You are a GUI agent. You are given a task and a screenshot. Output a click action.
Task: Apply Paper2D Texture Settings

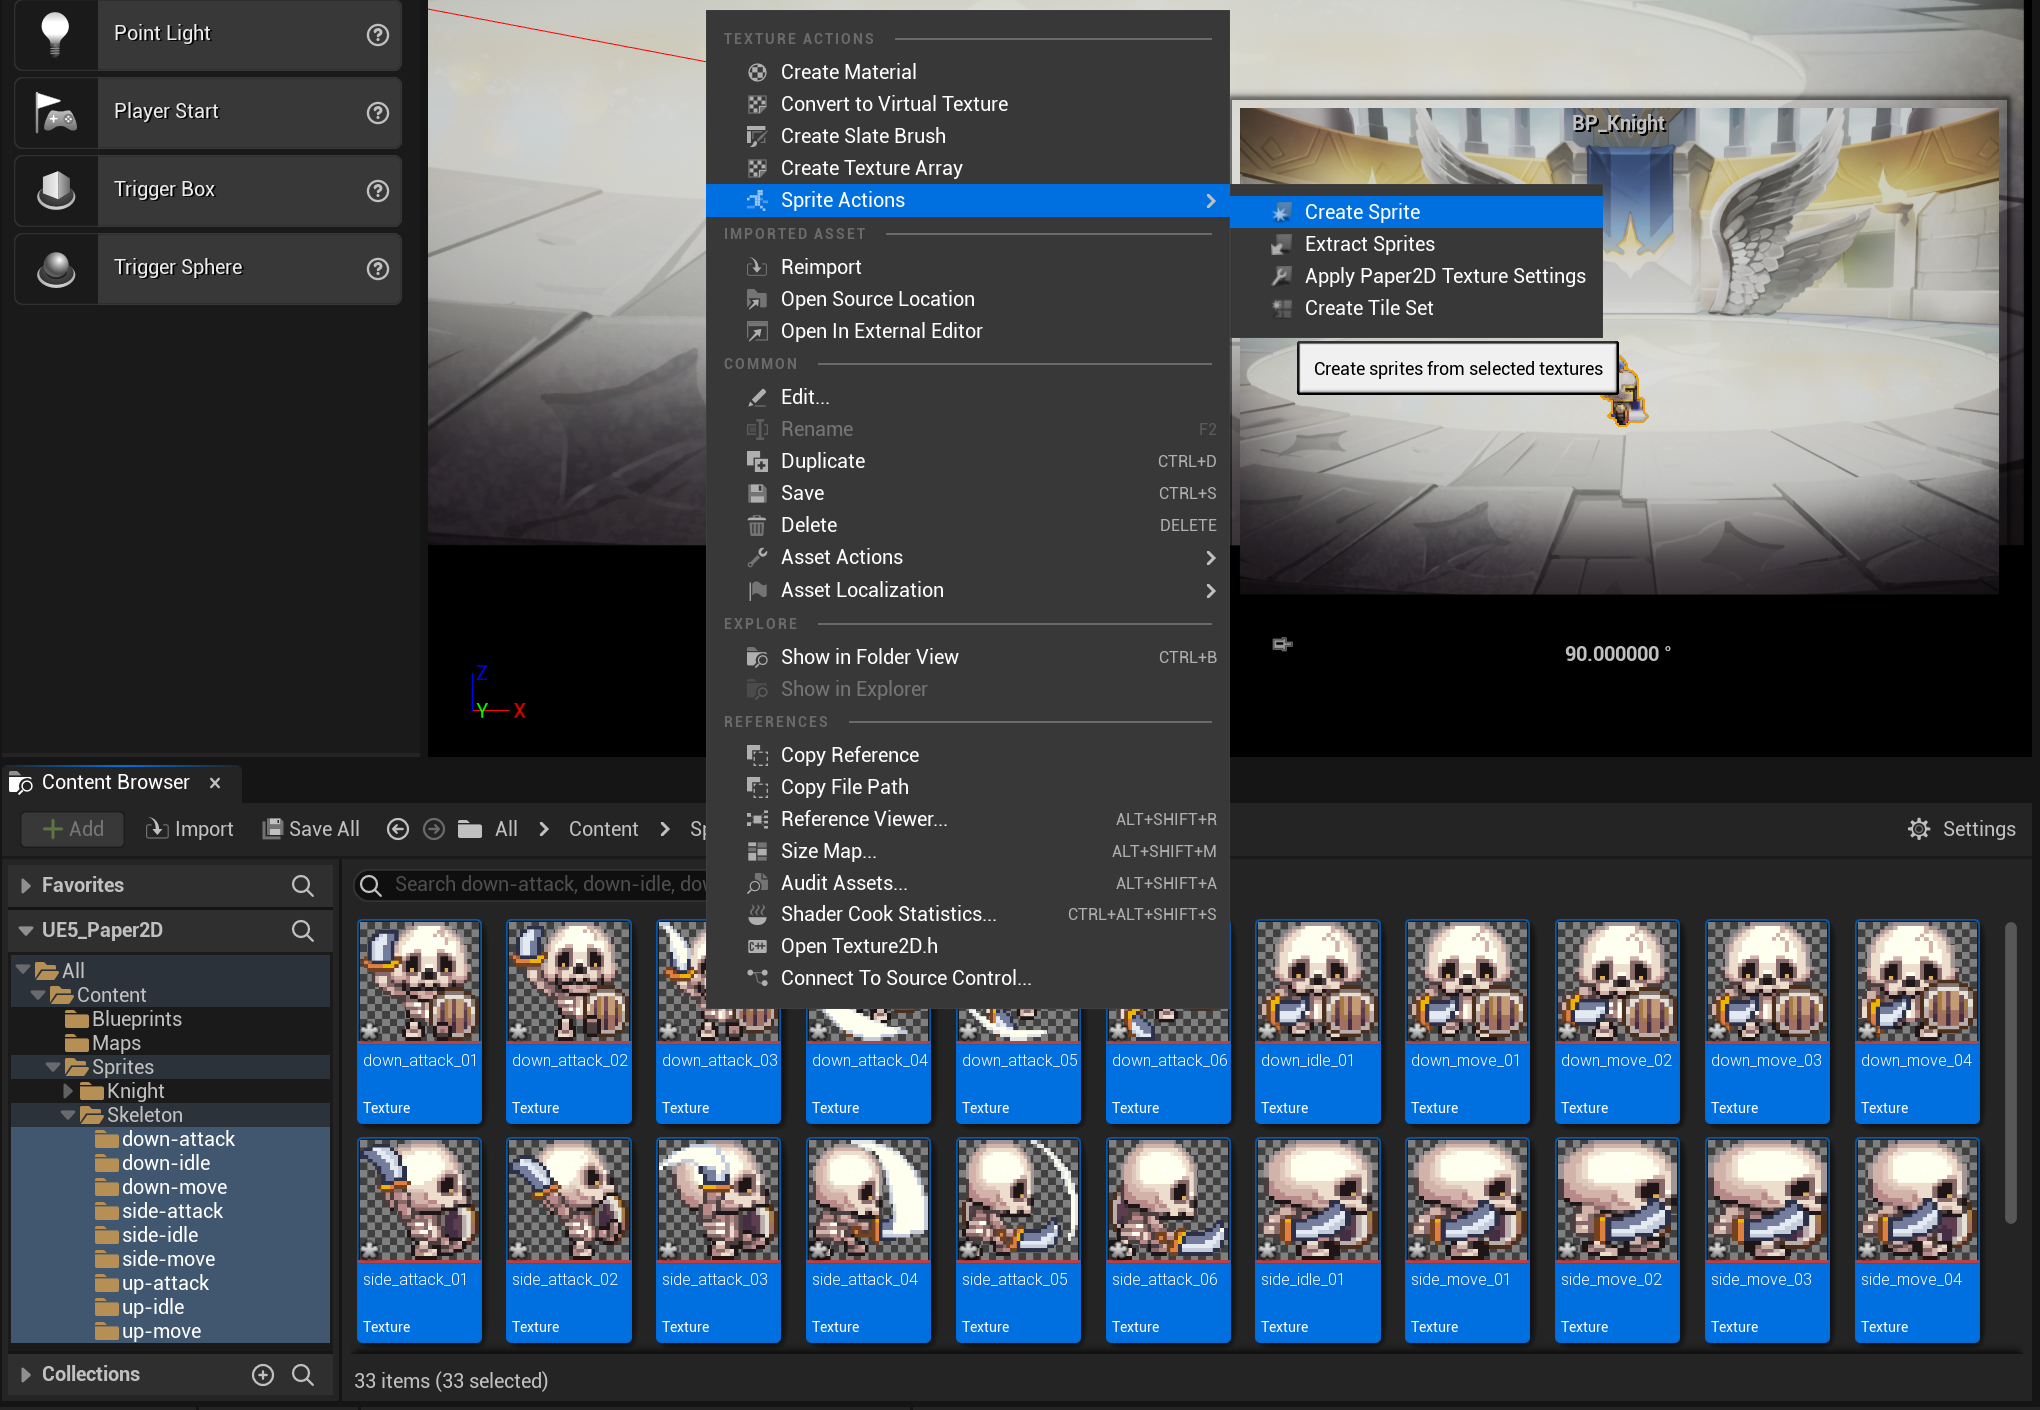coord(1416,276)
